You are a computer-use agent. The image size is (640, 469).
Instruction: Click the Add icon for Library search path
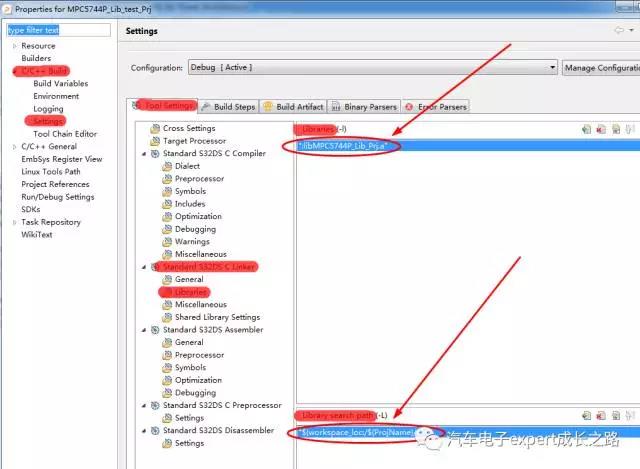pos(586,414)
